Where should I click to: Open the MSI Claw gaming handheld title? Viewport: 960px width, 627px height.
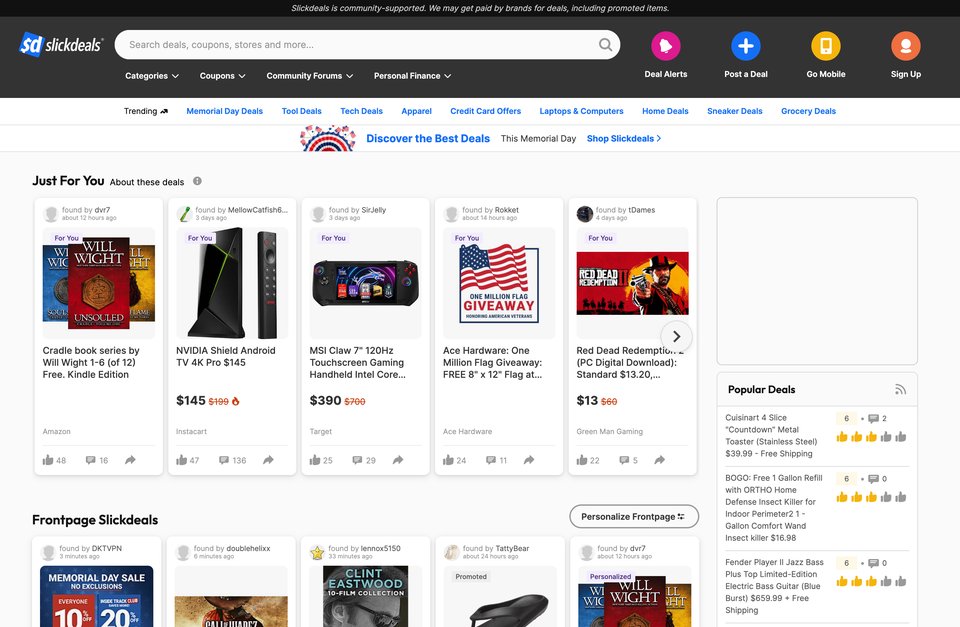[x=357, y=362]
